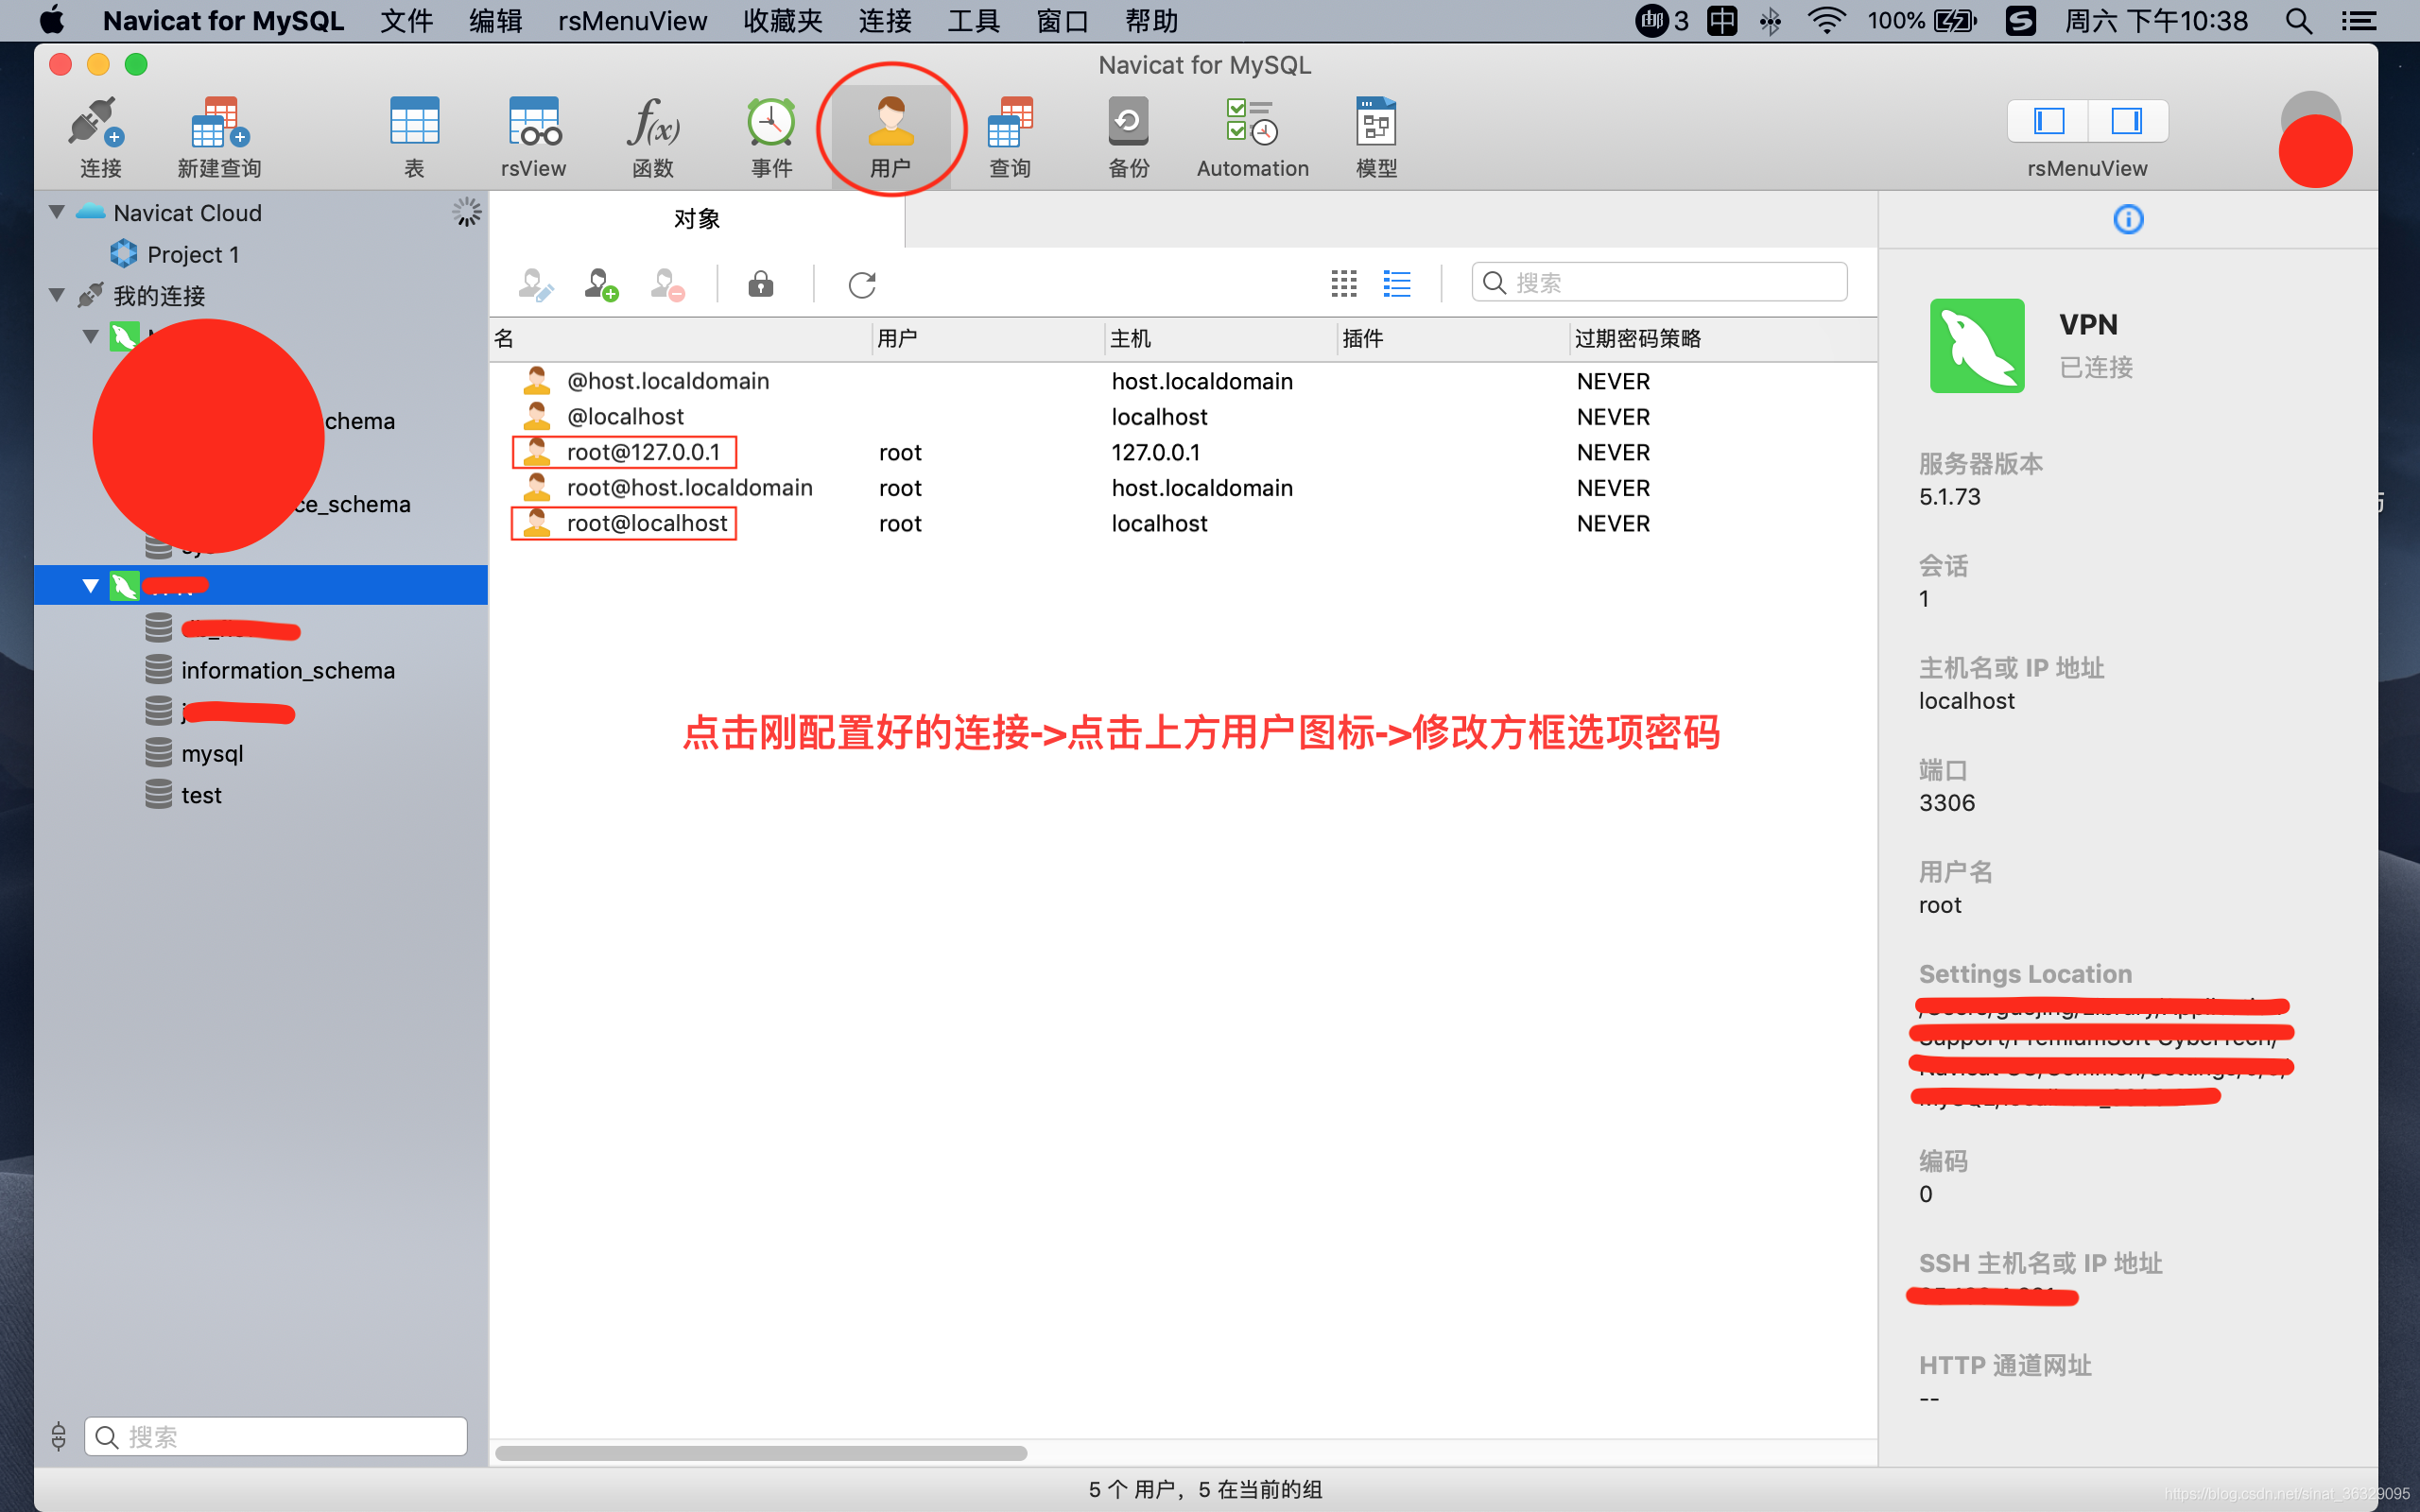The height and width of the screenshot is (1512, 2420).
Task: Select Project 1 under Navicat Cloud
Action: pos(193,254)
